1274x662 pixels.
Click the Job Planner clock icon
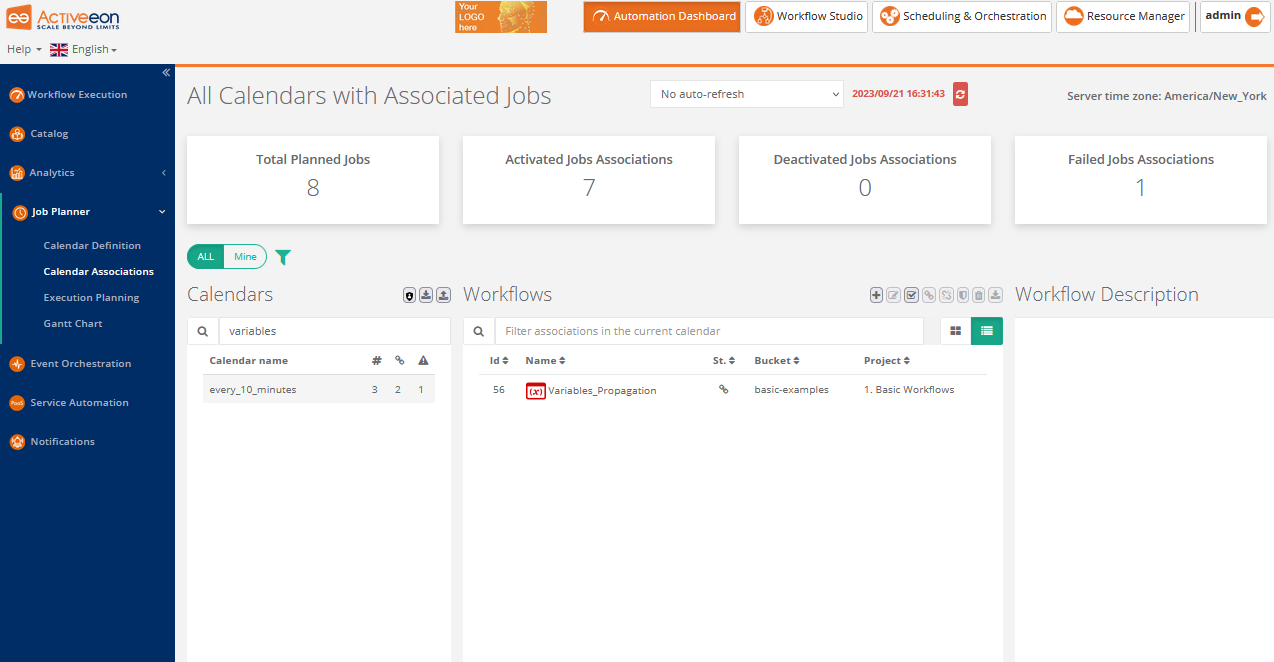[x=20, y=212]
